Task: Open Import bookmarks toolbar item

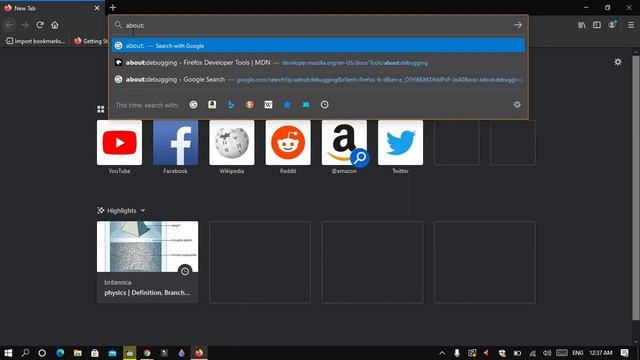Action: tap(35, 41)
